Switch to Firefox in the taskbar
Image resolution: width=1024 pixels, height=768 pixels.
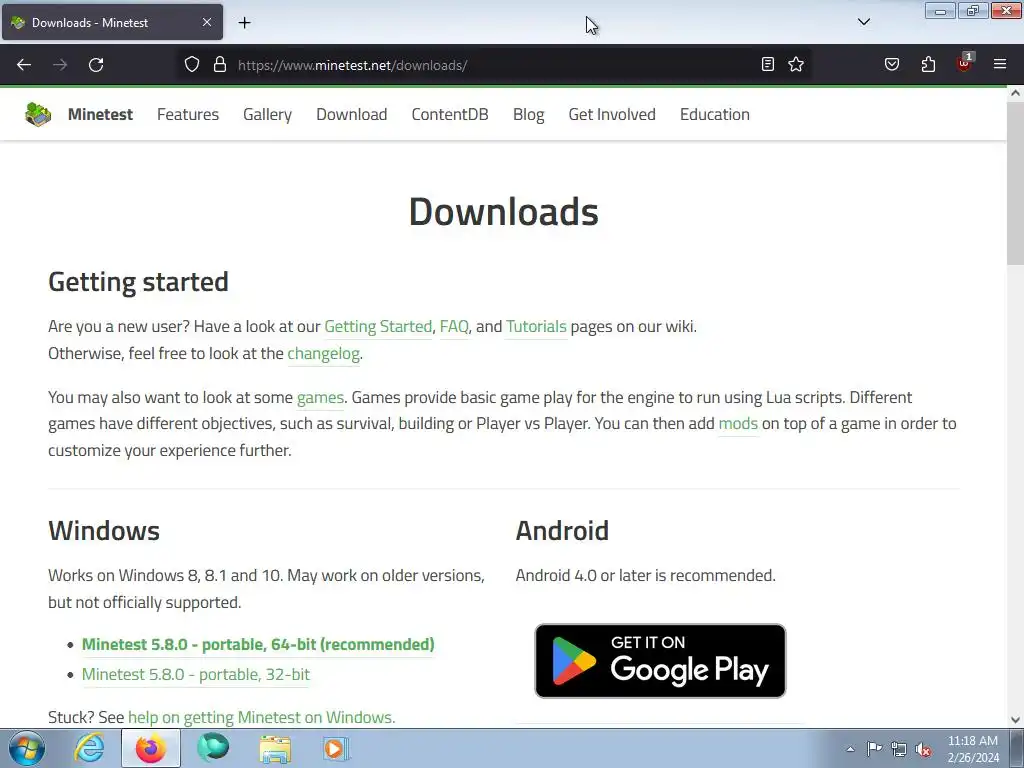151,748
